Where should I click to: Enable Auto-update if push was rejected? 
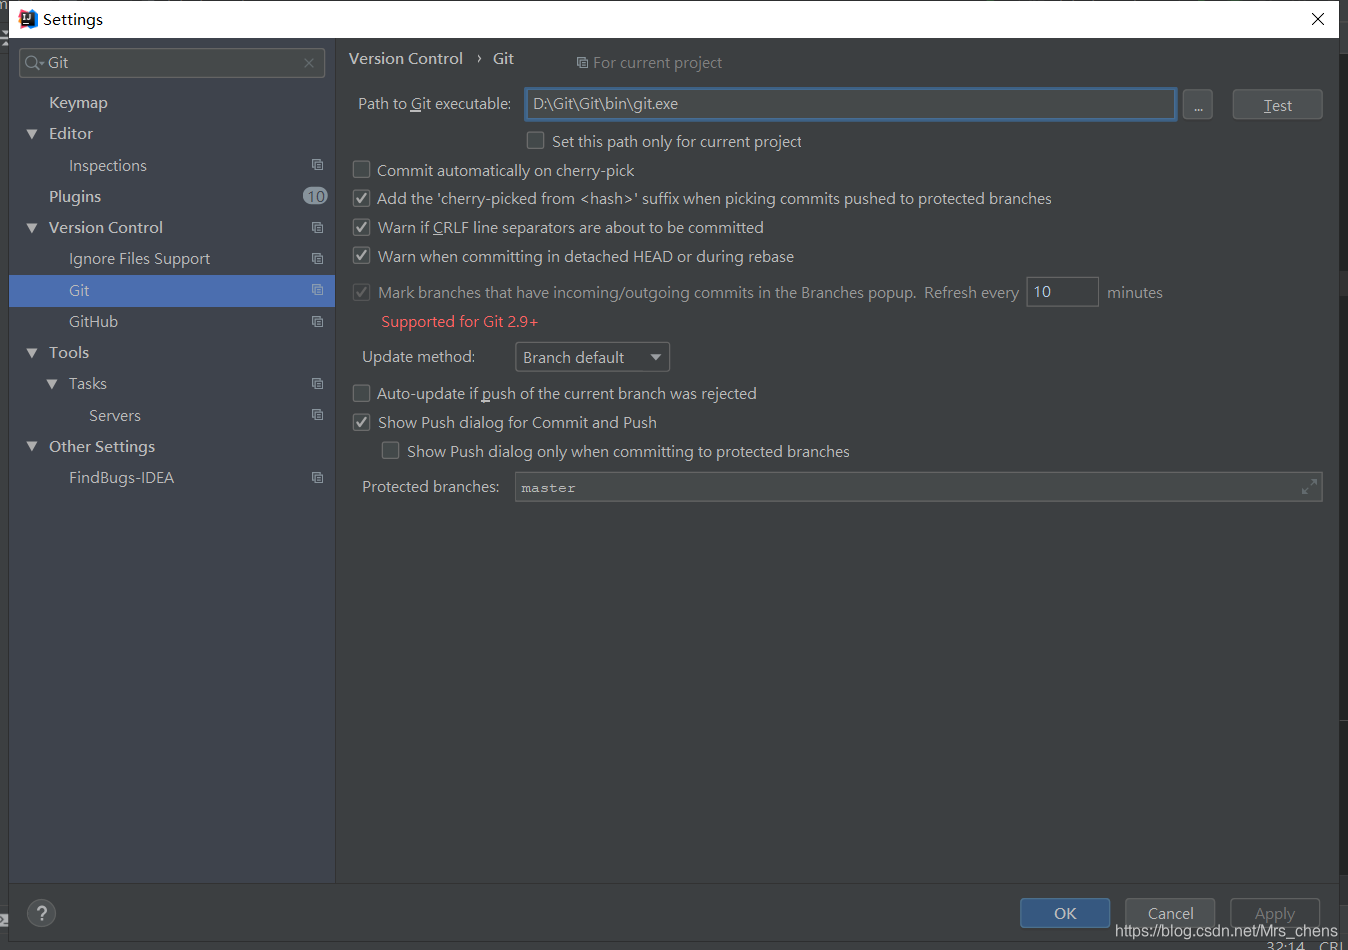tap(362, 394)
